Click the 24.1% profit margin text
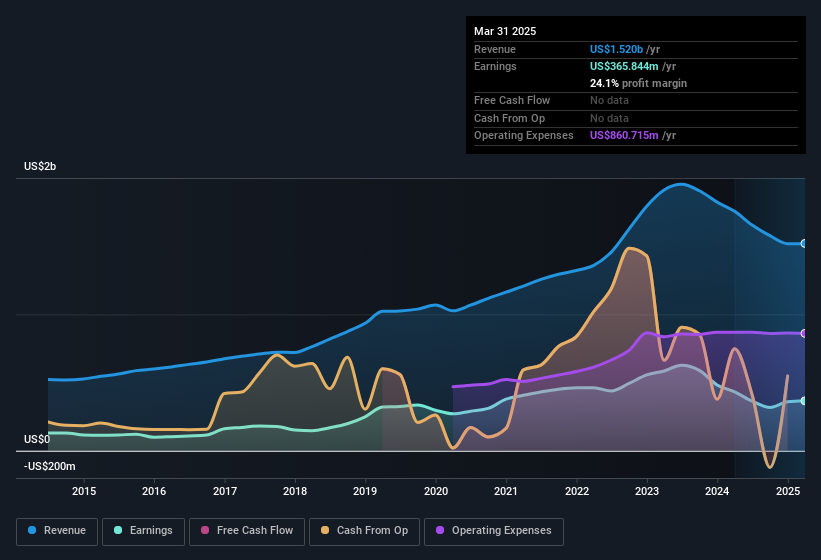Screen dimensions: 821x560 coord(638,83)
